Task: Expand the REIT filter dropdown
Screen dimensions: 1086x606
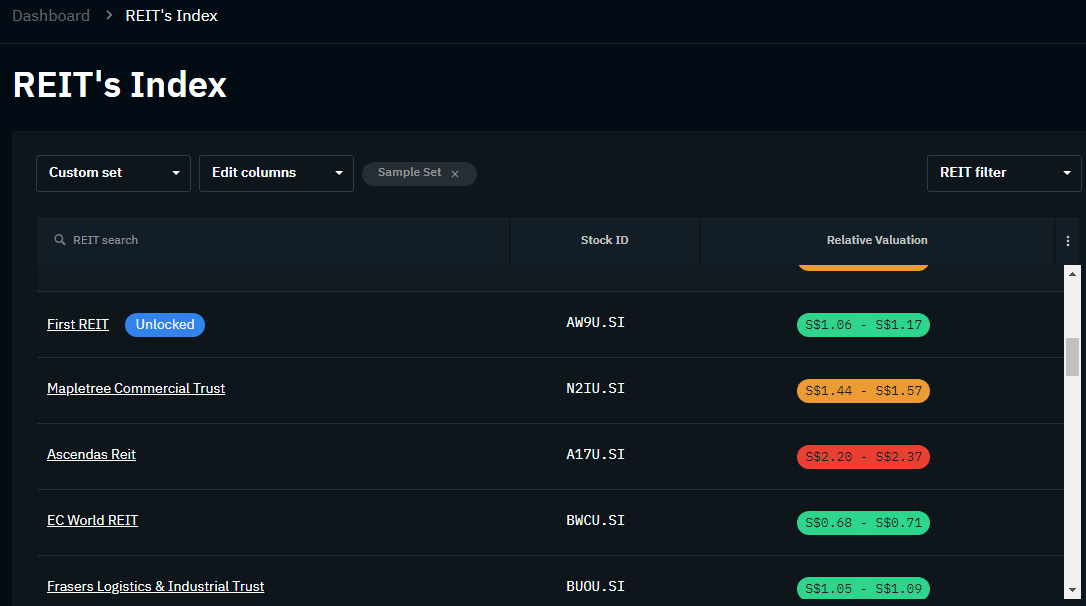Action: (x=1004, y=173)
